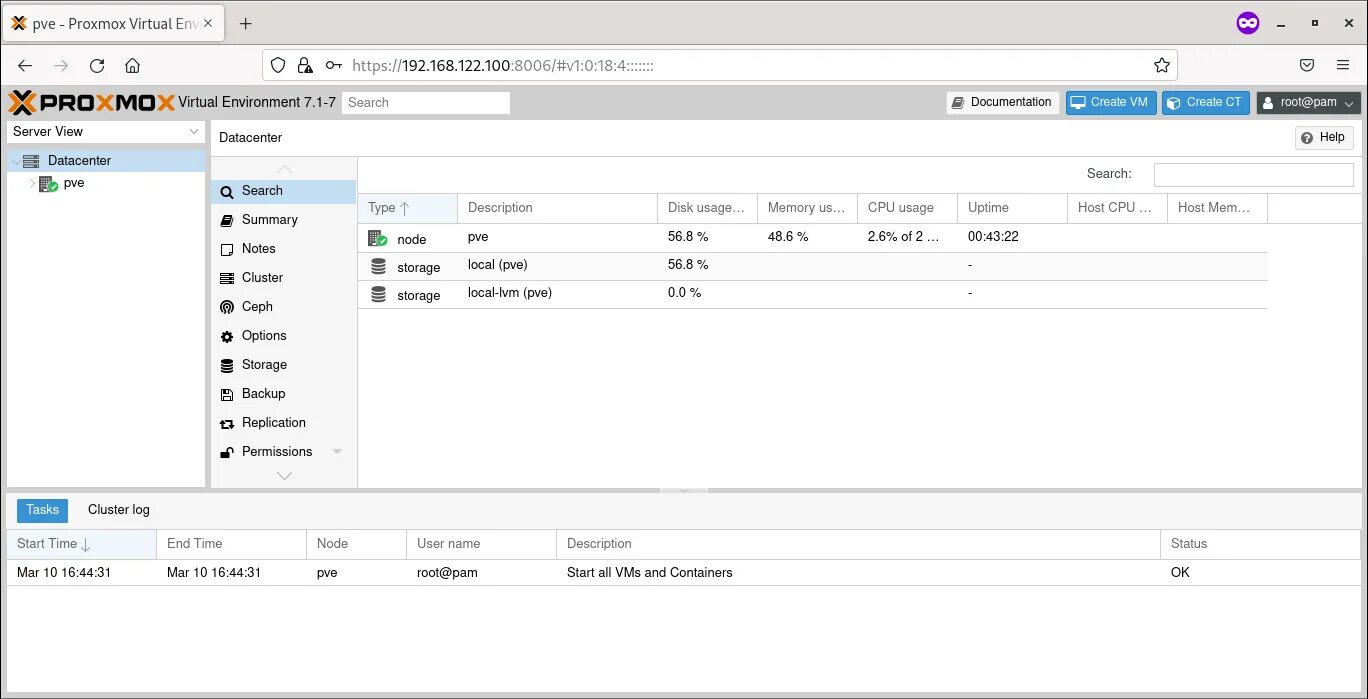Viewport: 1368px width, 699px height.
Task: Expand the Permissions submenu arrow
Action: pyautogui.click(x=337, y=452)
